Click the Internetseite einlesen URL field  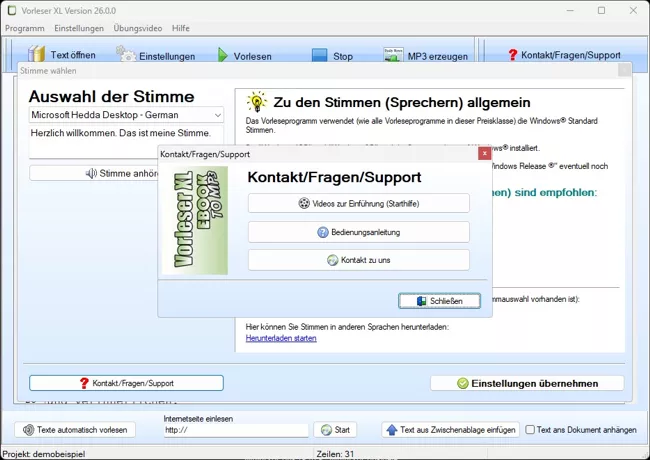coord(236,430)
